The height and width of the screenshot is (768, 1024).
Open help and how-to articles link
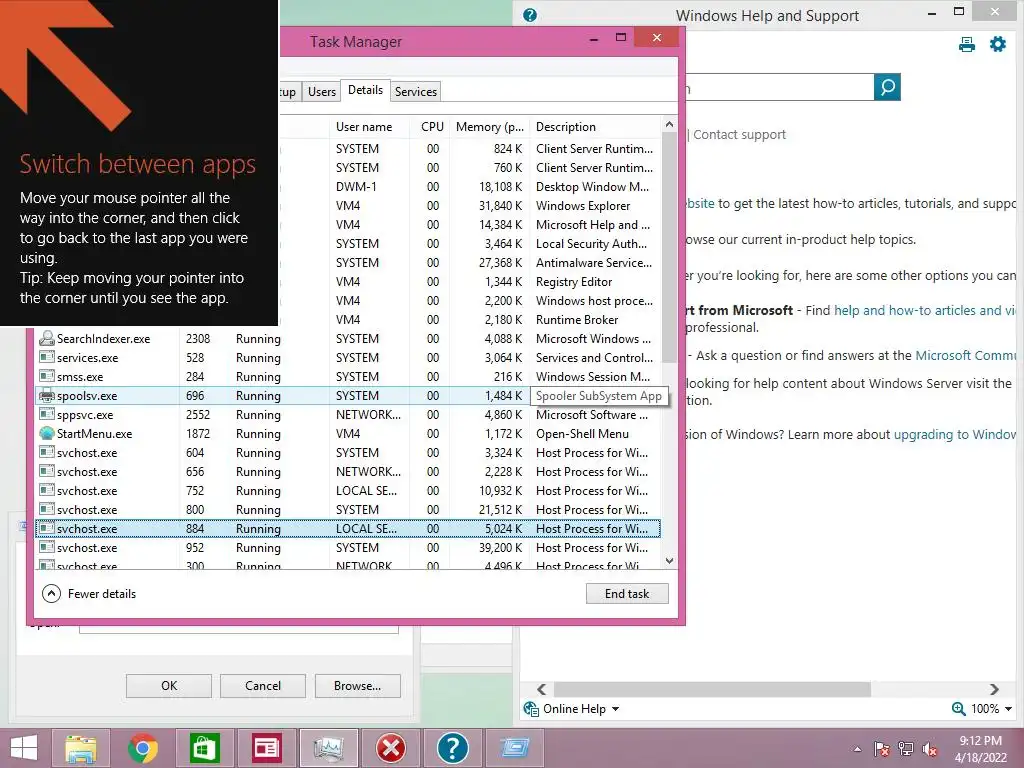click(925, 310)
